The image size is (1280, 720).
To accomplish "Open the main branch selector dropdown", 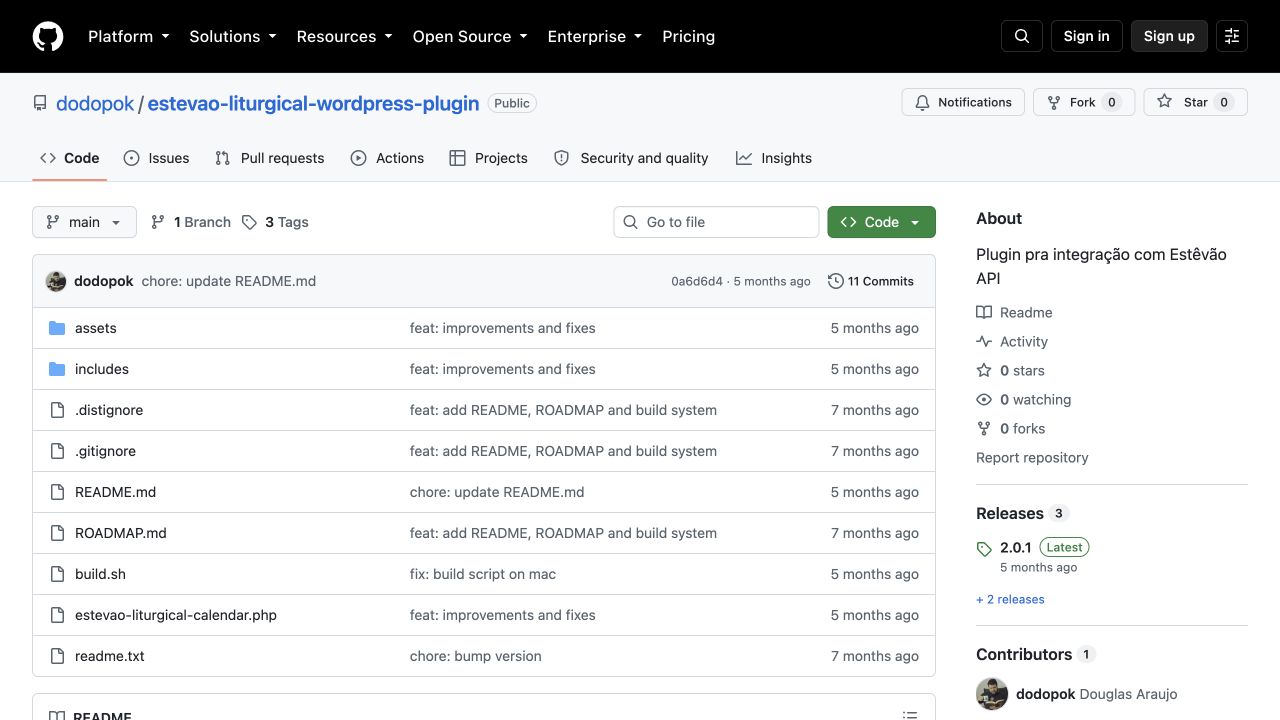I will pos(84,222).
